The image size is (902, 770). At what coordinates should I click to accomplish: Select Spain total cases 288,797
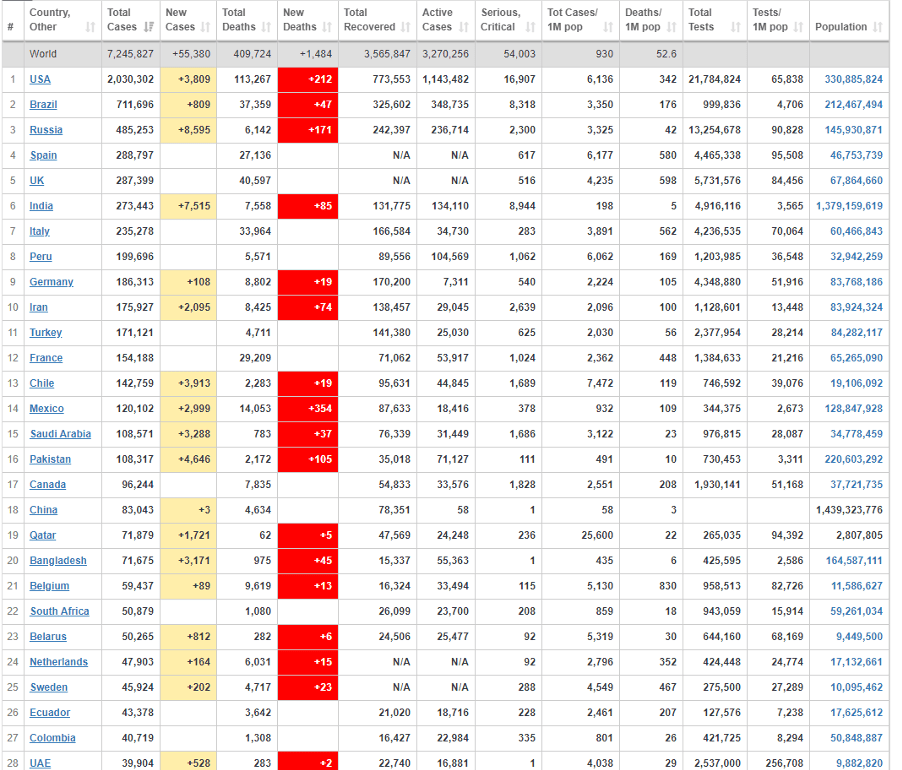135,155
